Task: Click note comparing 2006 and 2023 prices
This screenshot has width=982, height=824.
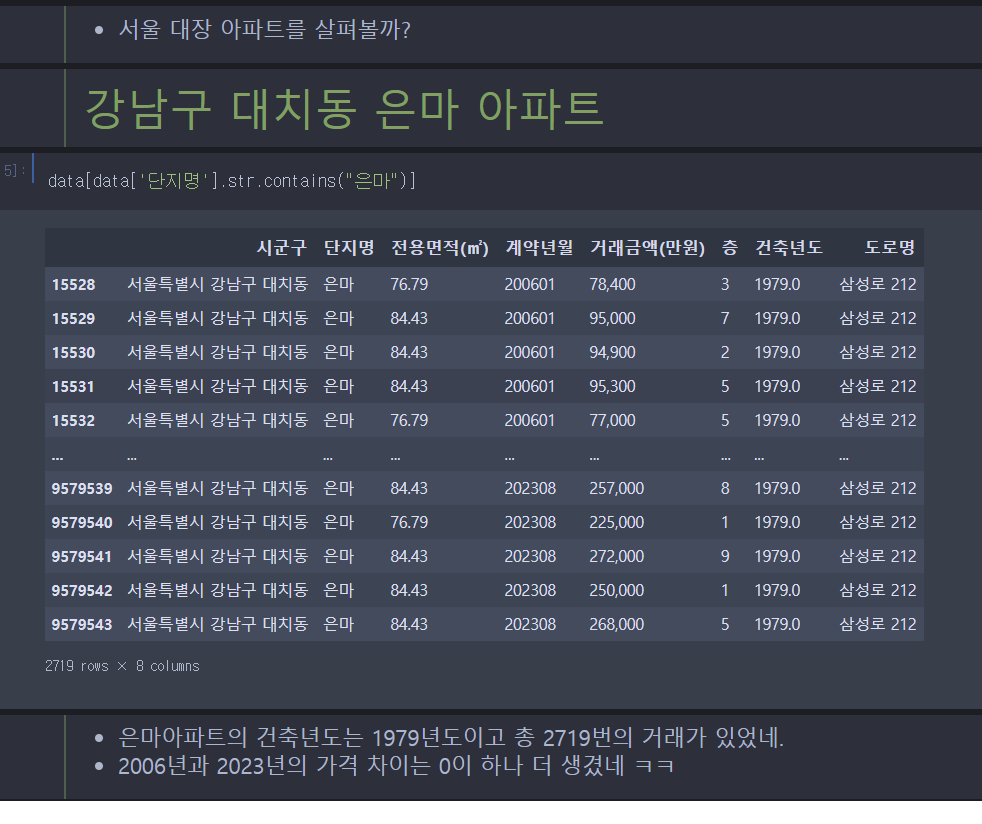Action: [396, 766]
